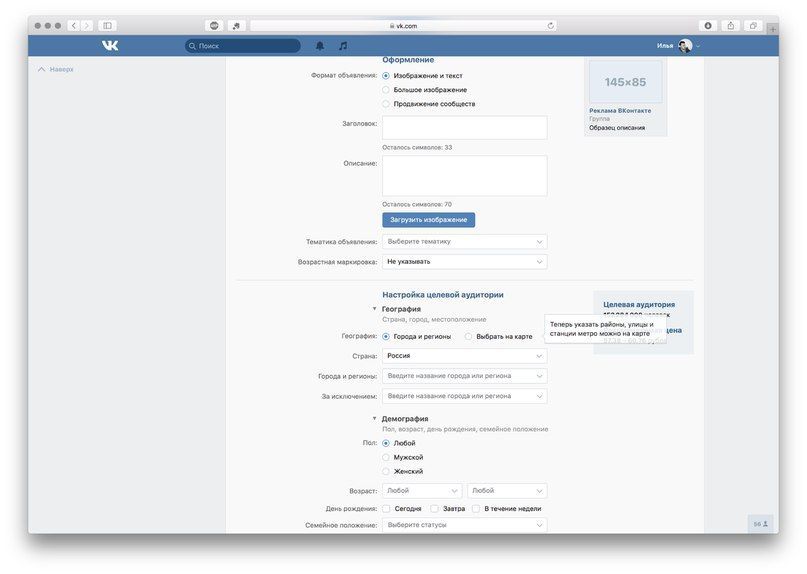Open the VK logo home link
807x574 pixels.
pyautogui.click(x=110, y=46)
